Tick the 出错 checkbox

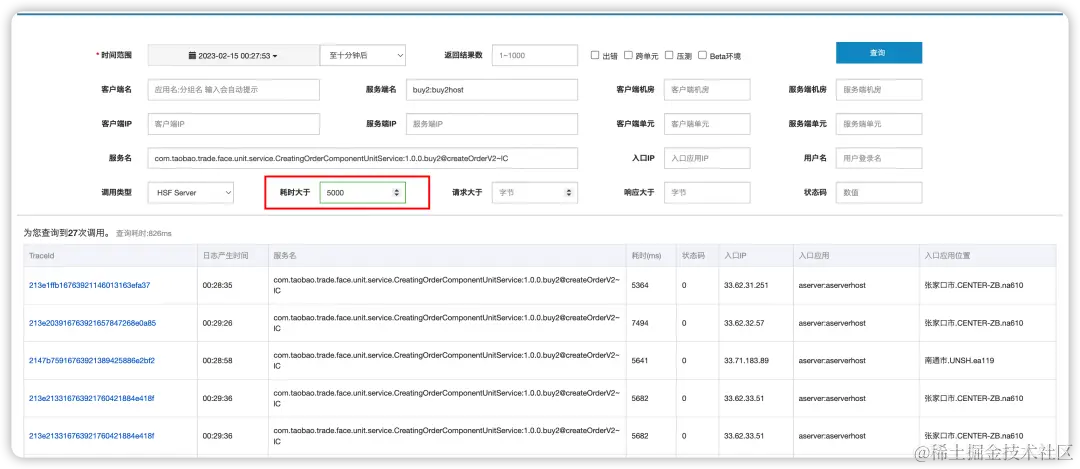[595, 55]
